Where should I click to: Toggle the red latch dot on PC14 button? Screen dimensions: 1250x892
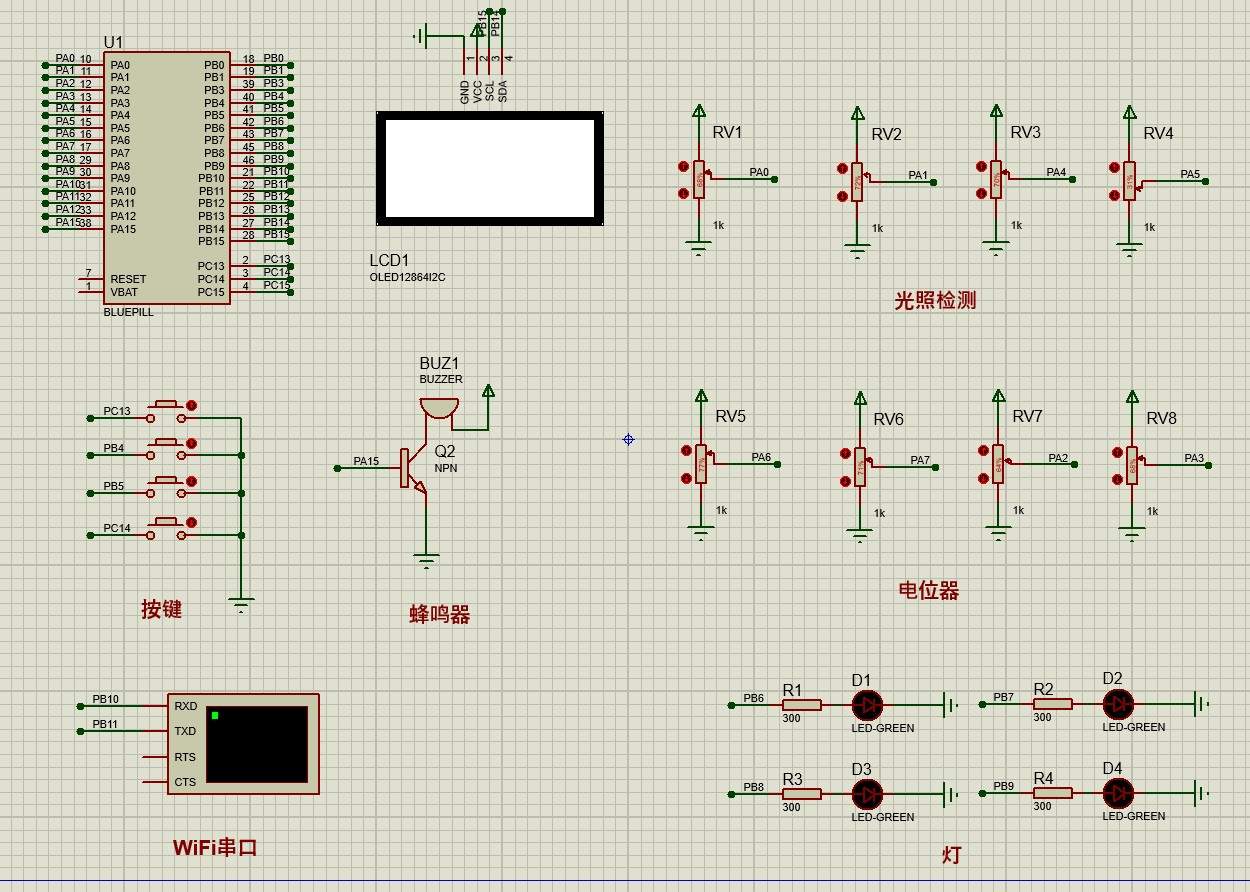[x=192, y=522]
